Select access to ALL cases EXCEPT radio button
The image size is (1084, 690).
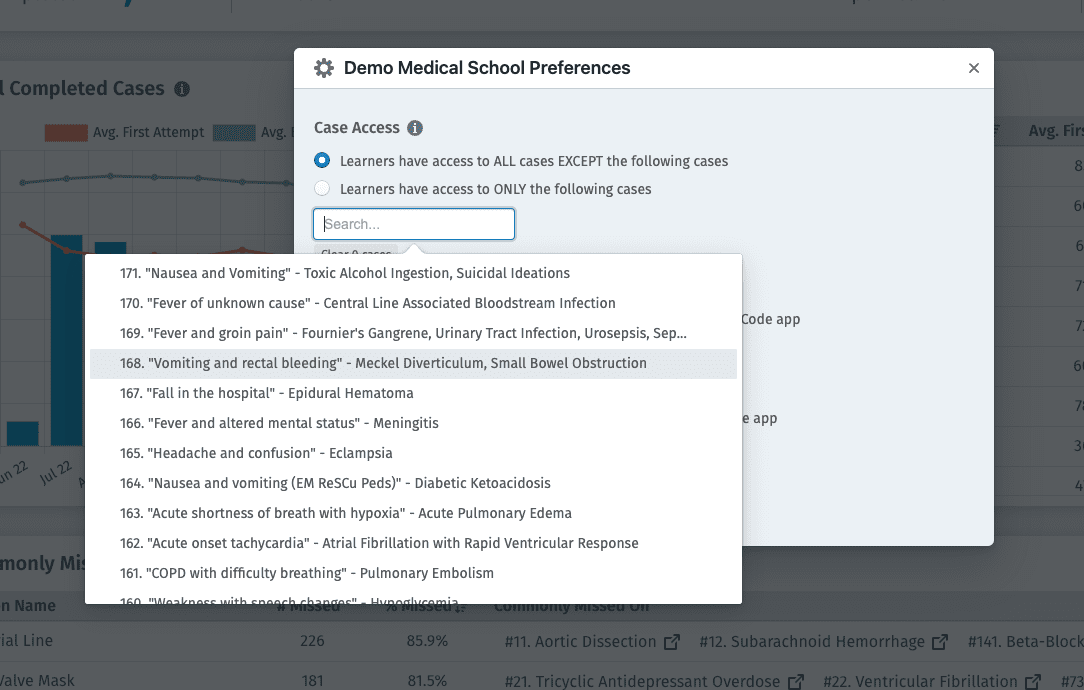(322, 160)
